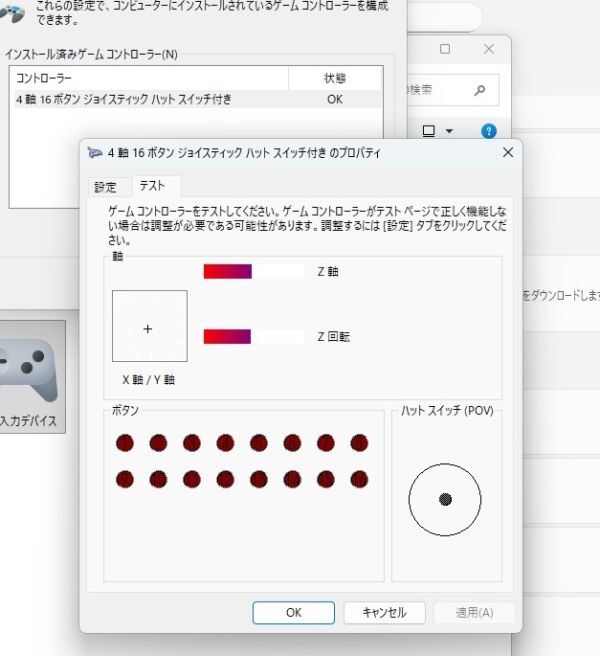Click the OK status cell in controller list

coord(335,99)
